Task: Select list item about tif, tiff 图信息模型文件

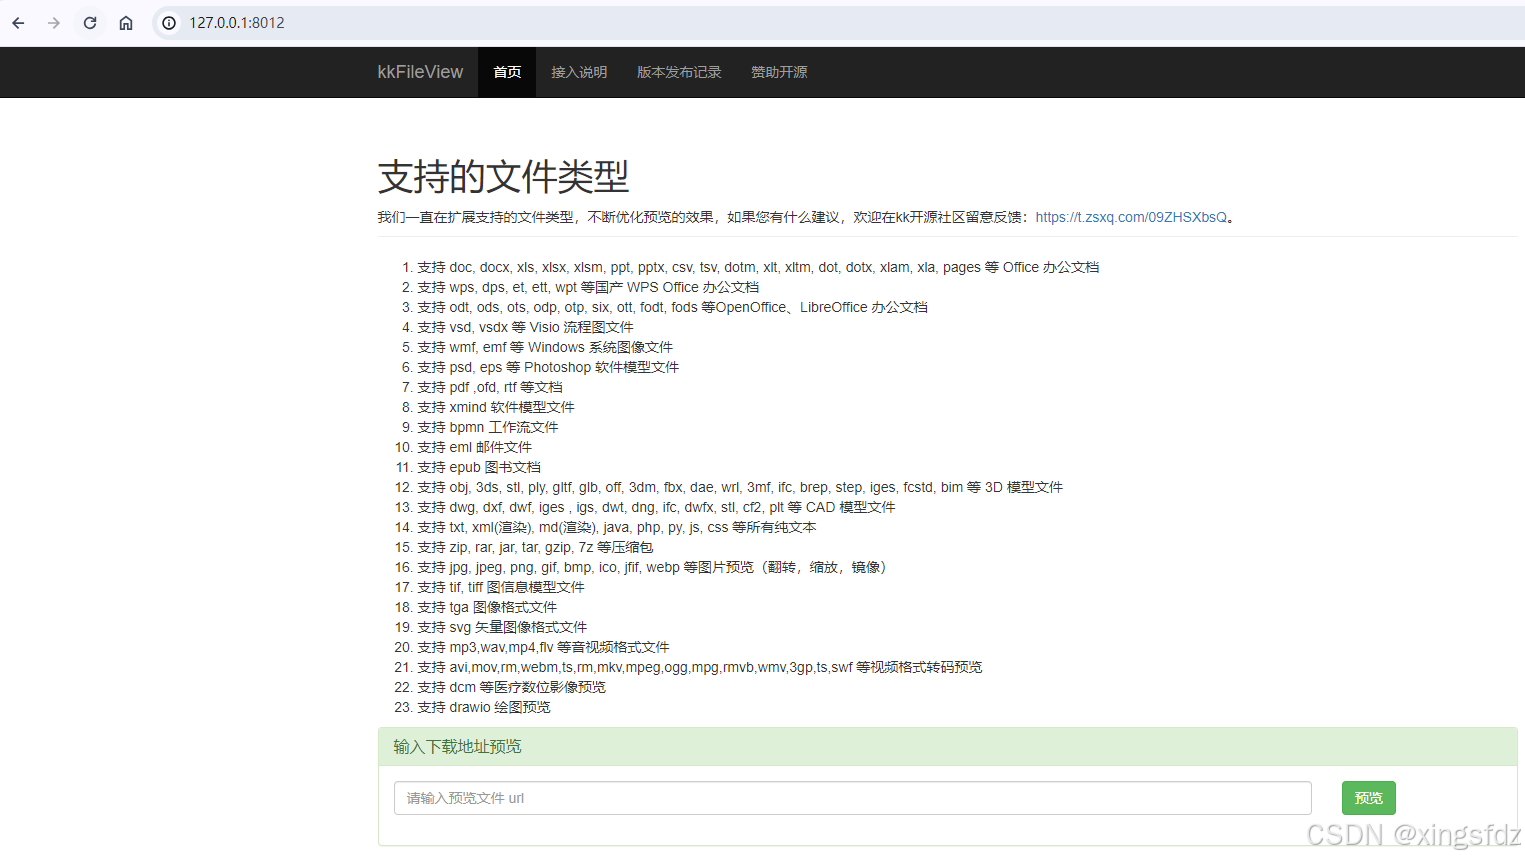Action: point(501,587)
